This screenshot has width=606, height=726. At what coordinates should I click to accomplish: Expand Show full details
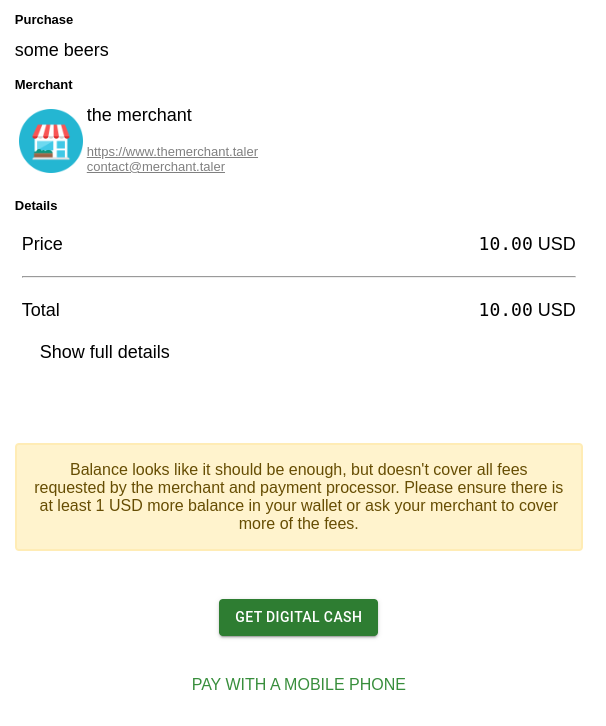pos(105,352)
